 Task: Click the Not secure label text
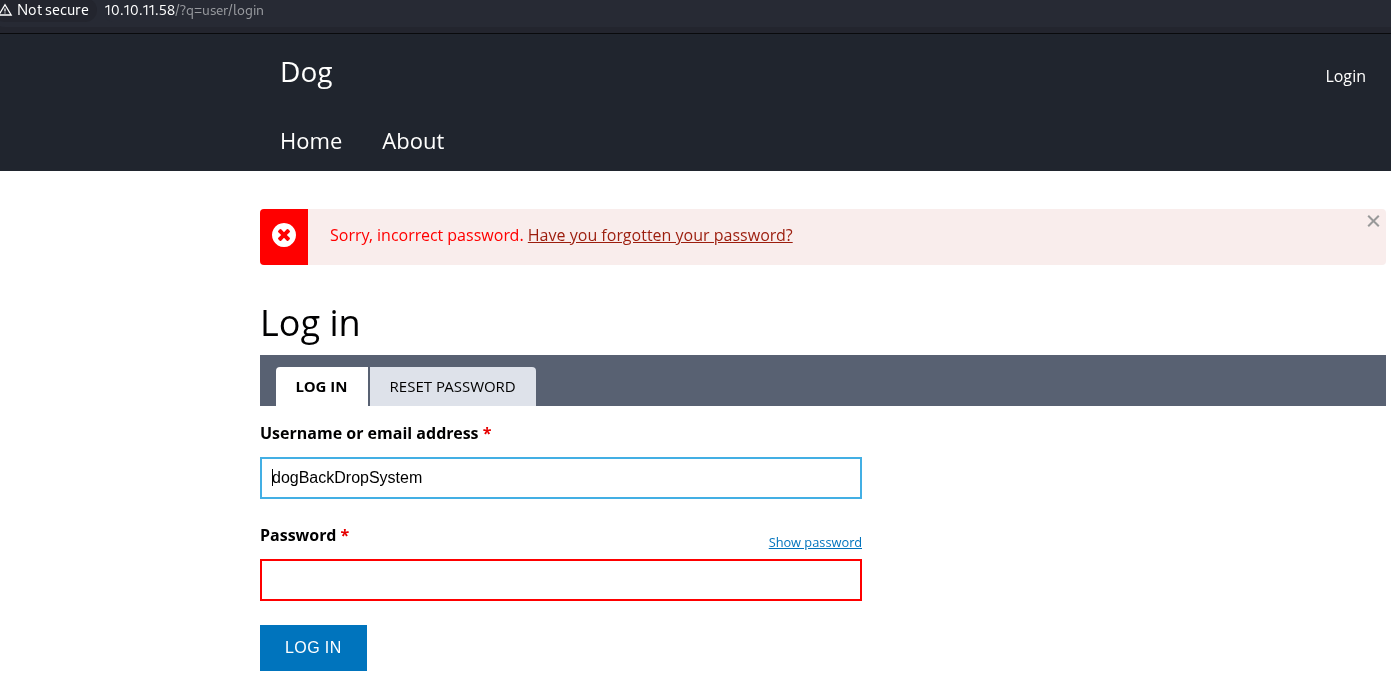coord(53,10)
